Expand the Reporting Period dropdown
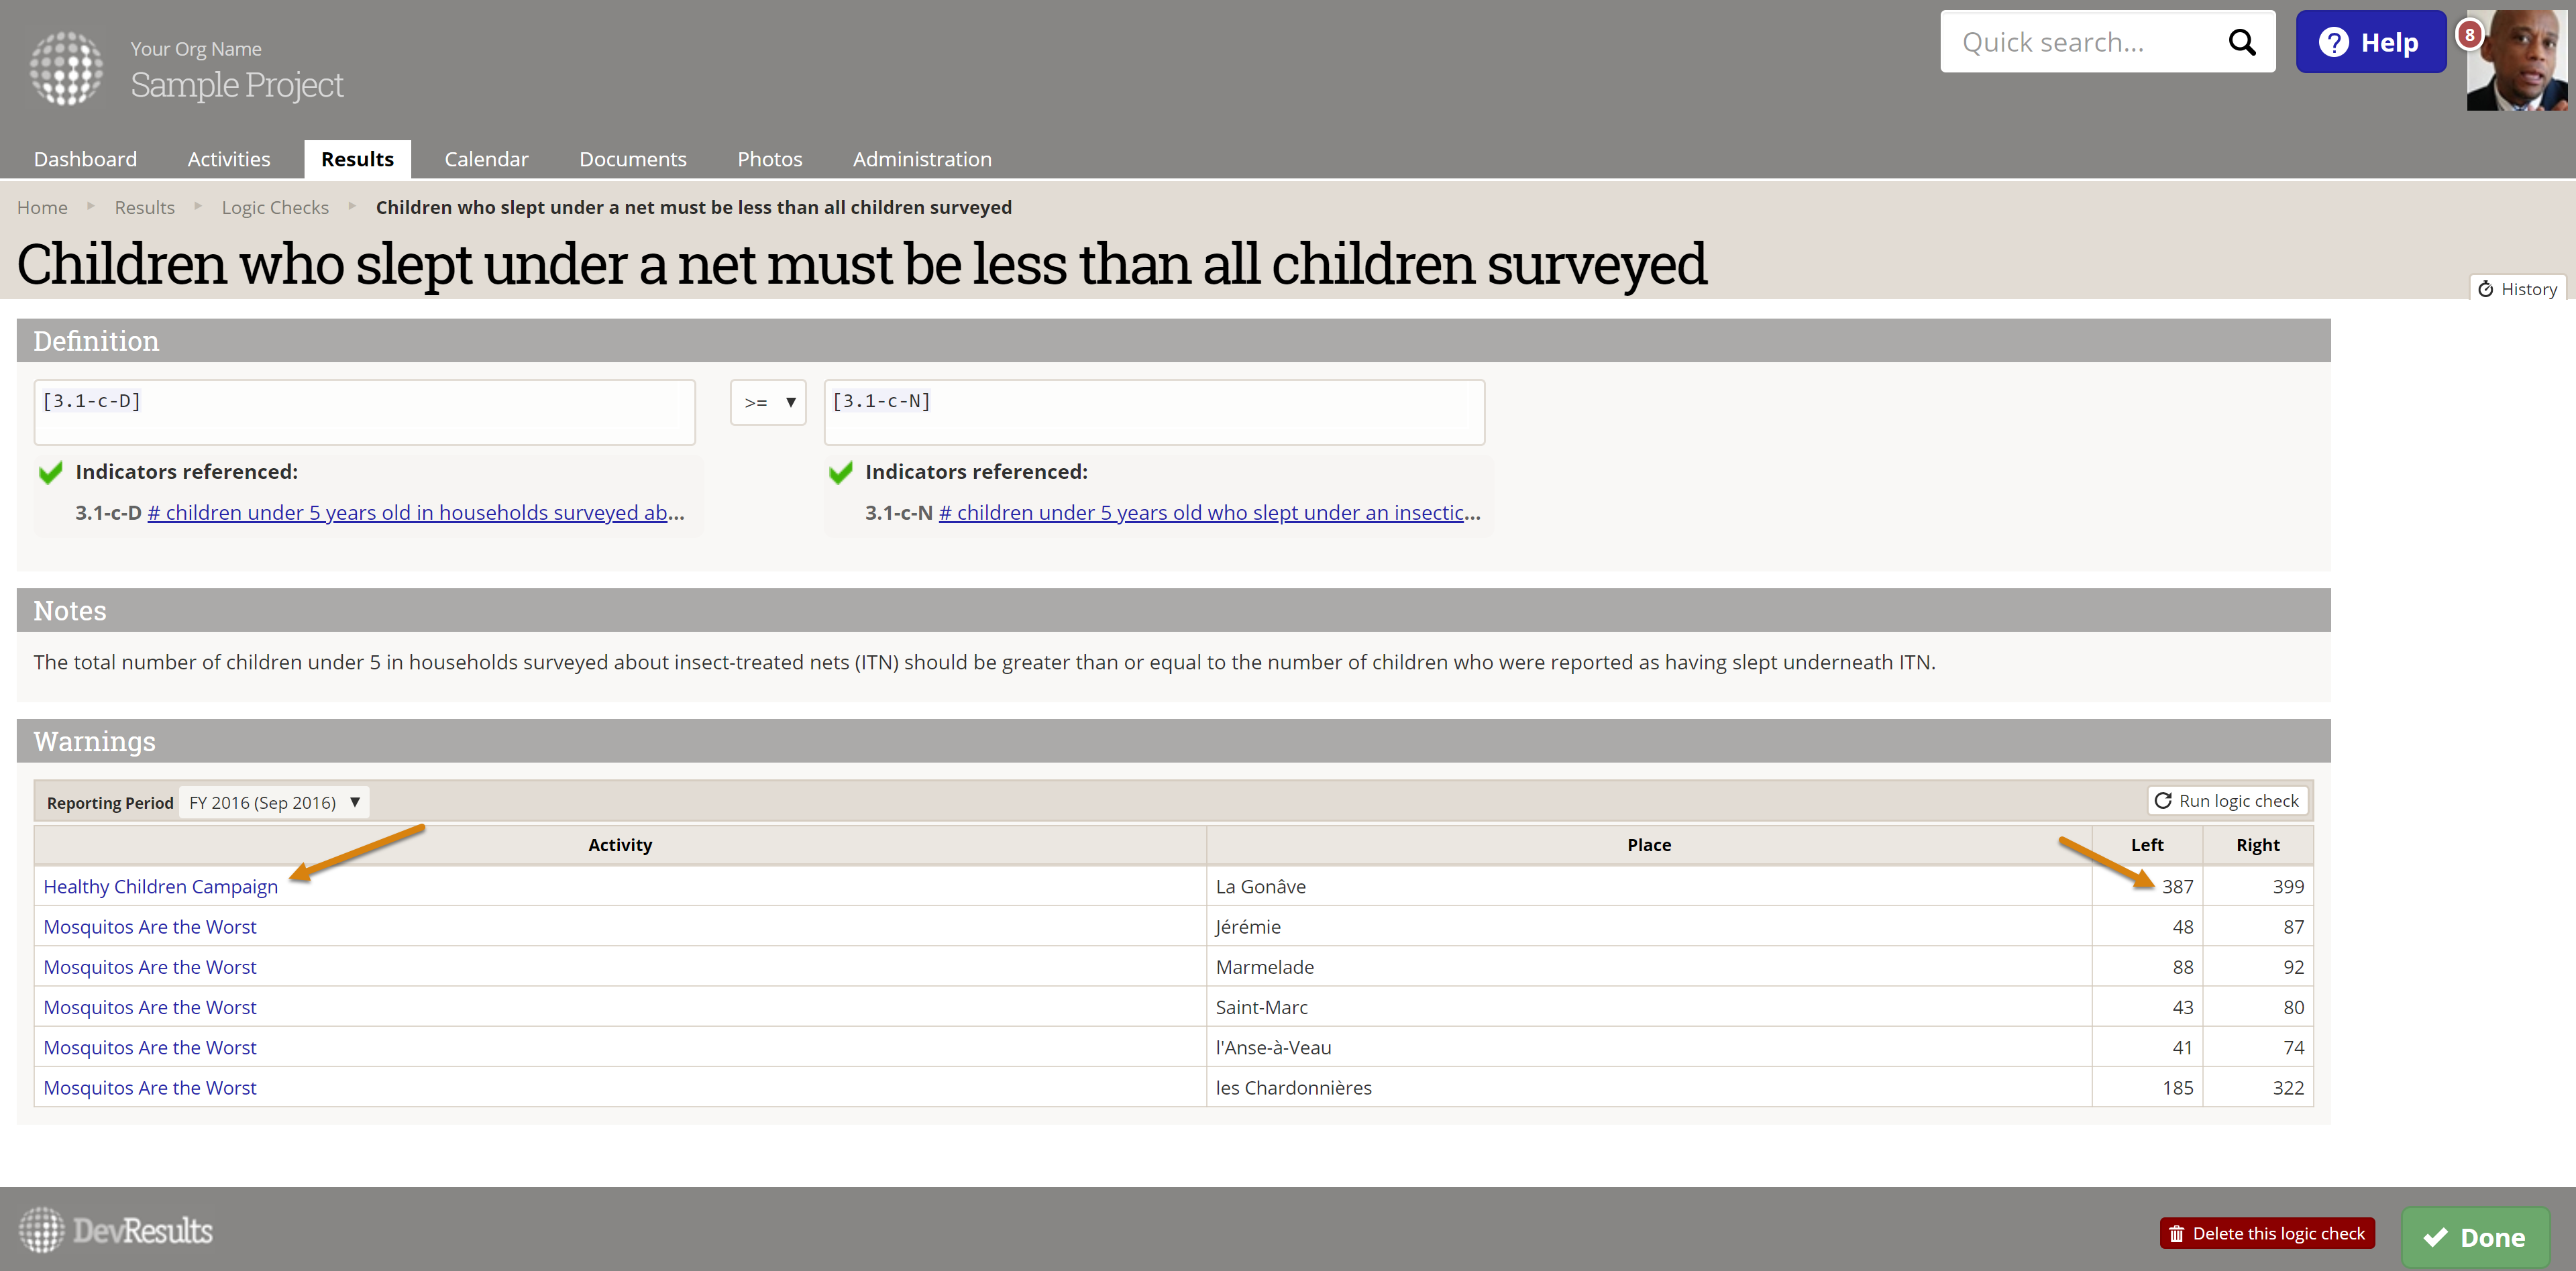This screenshot has height=1271, width=2576. [273, 802]
